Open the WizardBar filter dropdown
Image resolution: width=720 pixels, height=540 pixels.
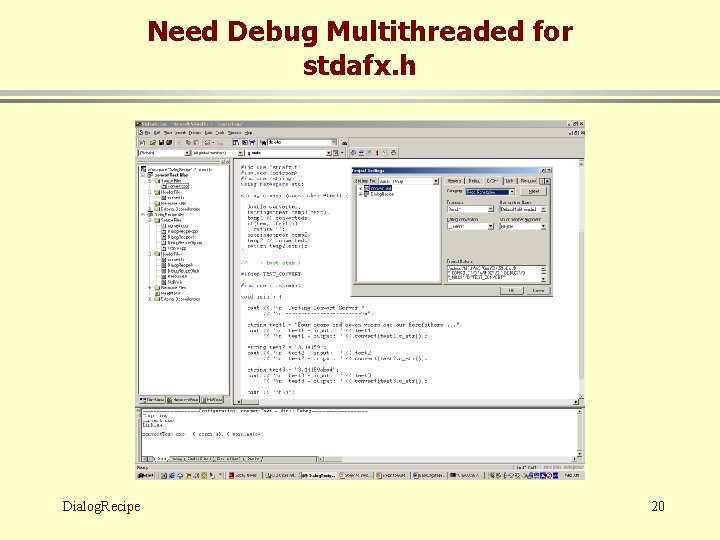[x=240, y=153]
